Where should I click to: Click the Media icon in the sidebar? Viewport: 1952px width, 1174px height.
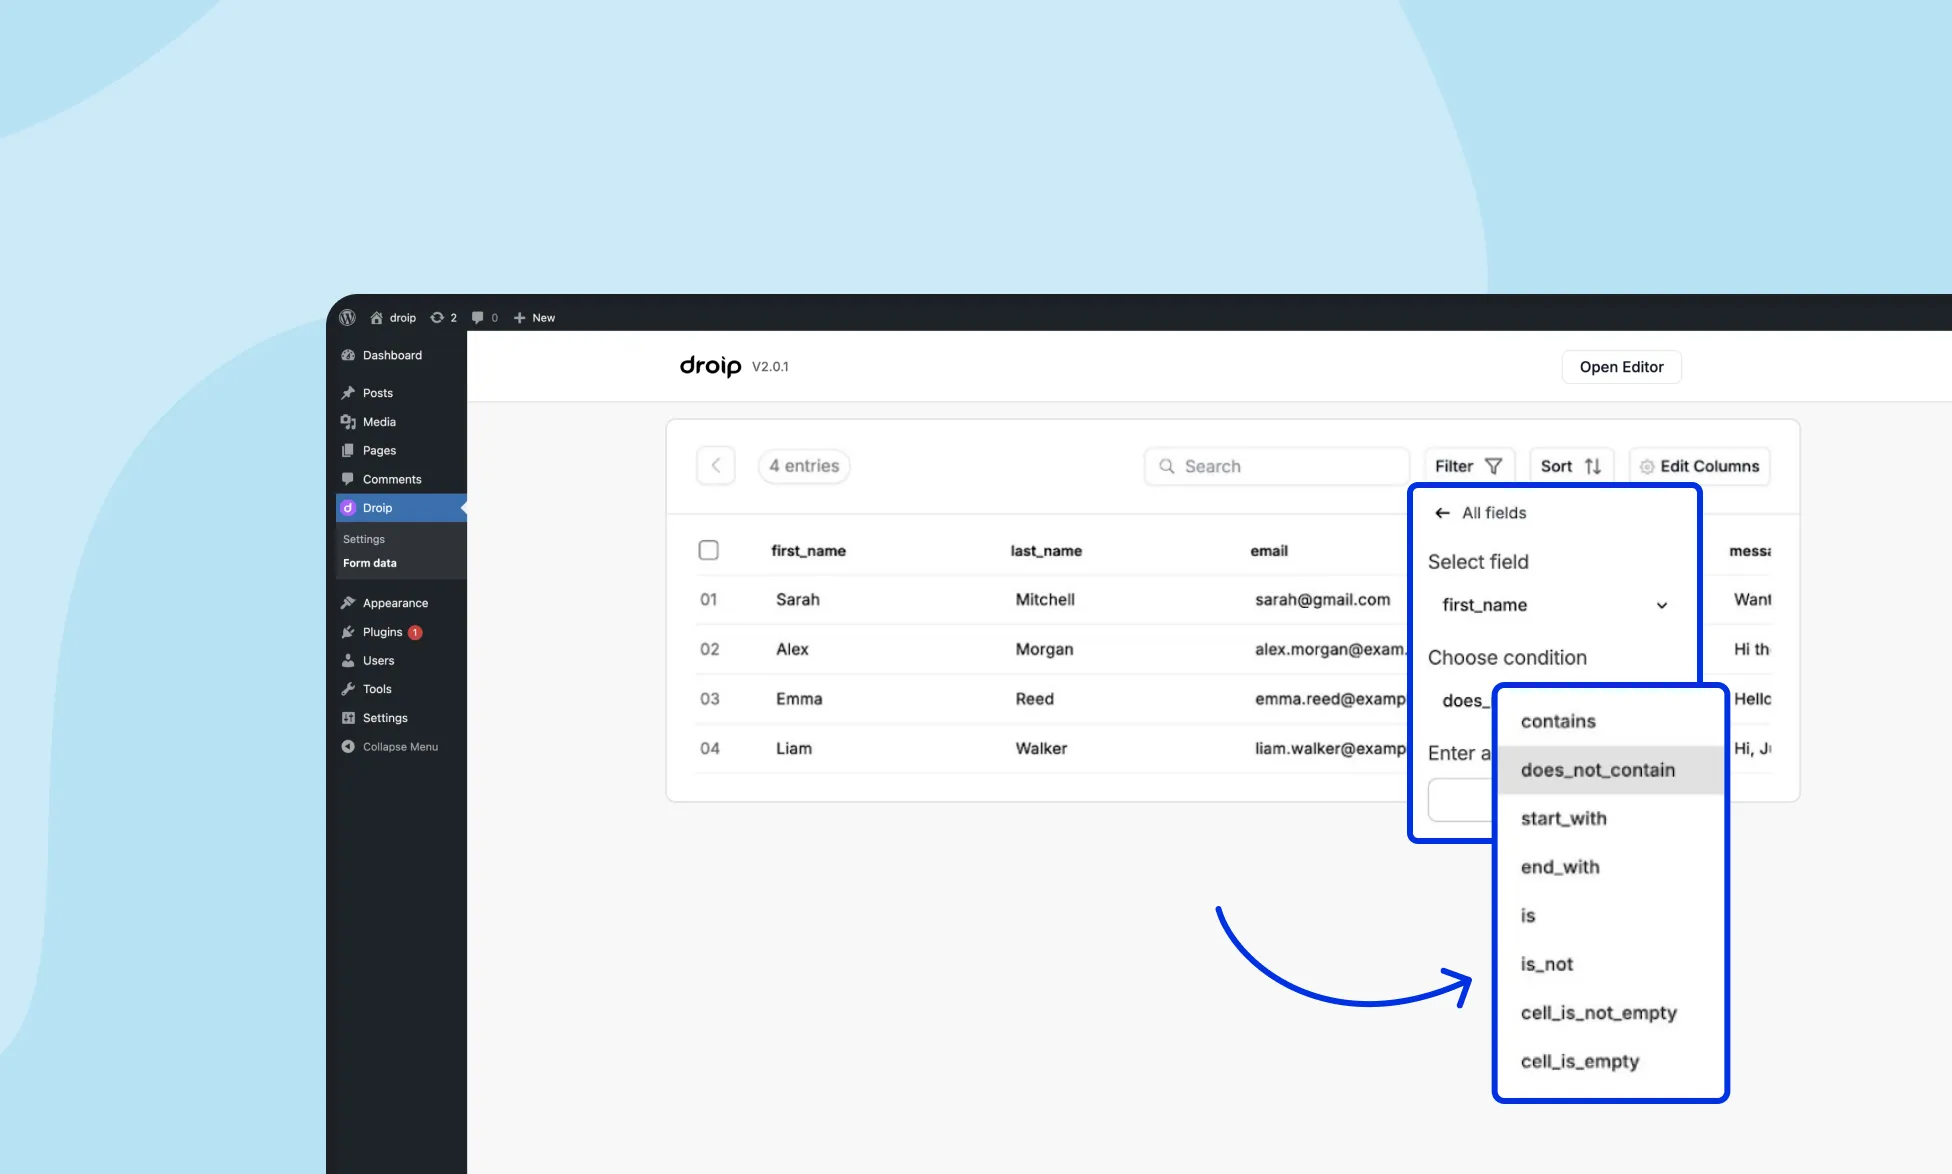(x=348, y=422)
